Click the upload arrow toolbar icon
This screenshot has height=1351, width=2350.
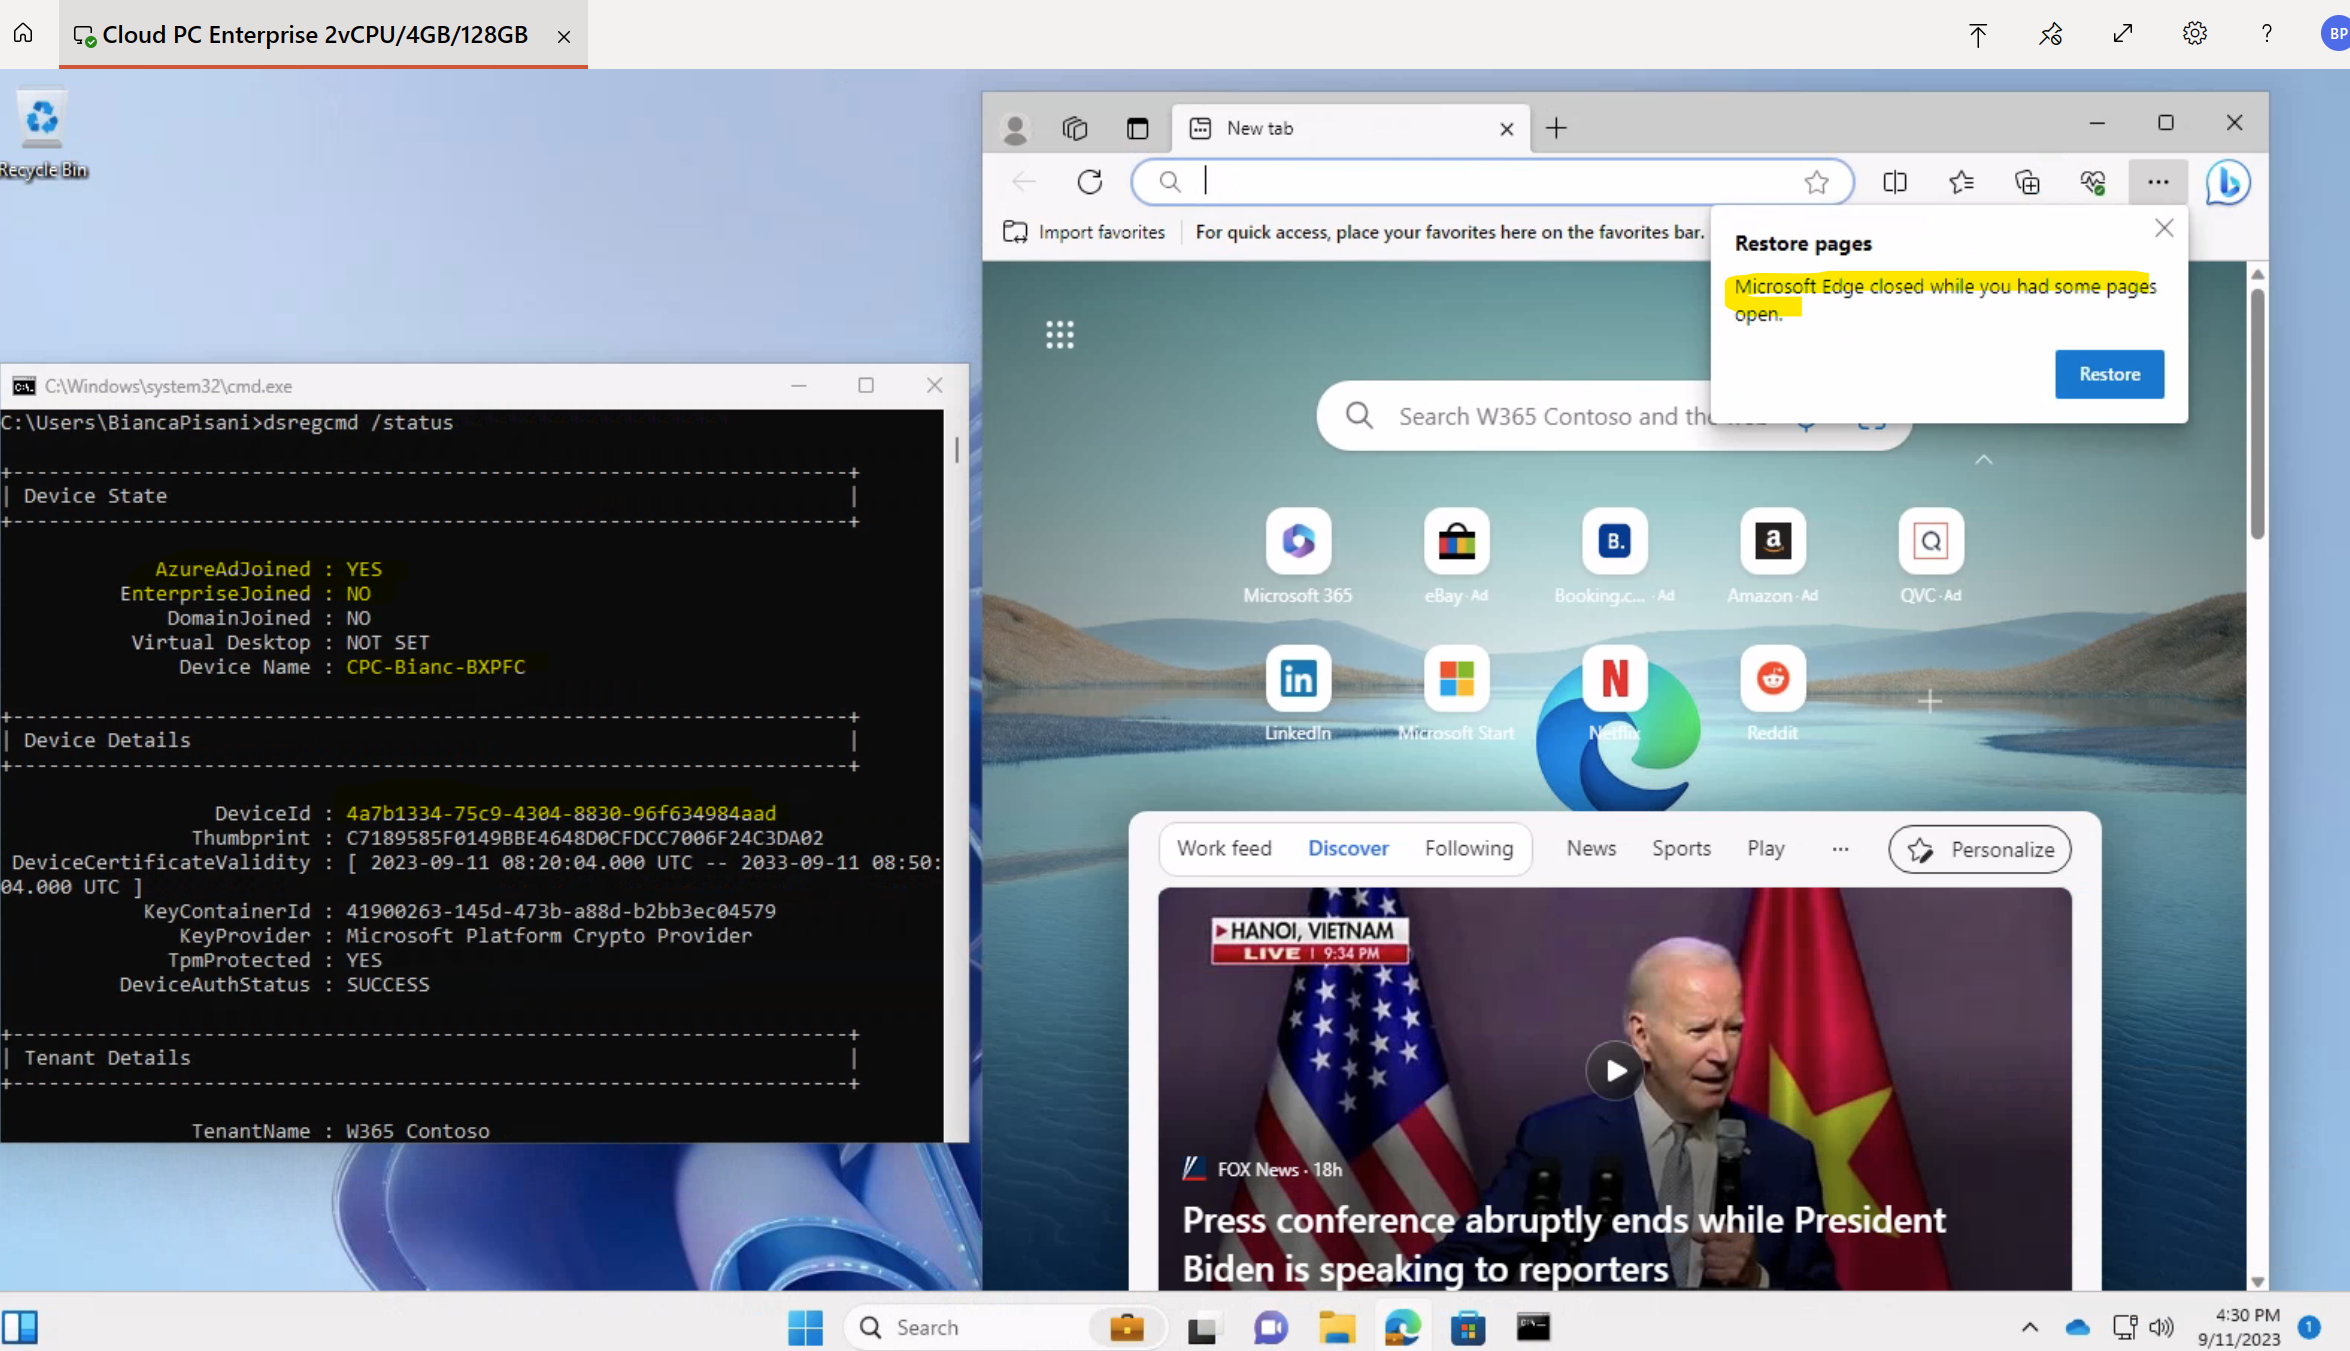pos(1977,35)
